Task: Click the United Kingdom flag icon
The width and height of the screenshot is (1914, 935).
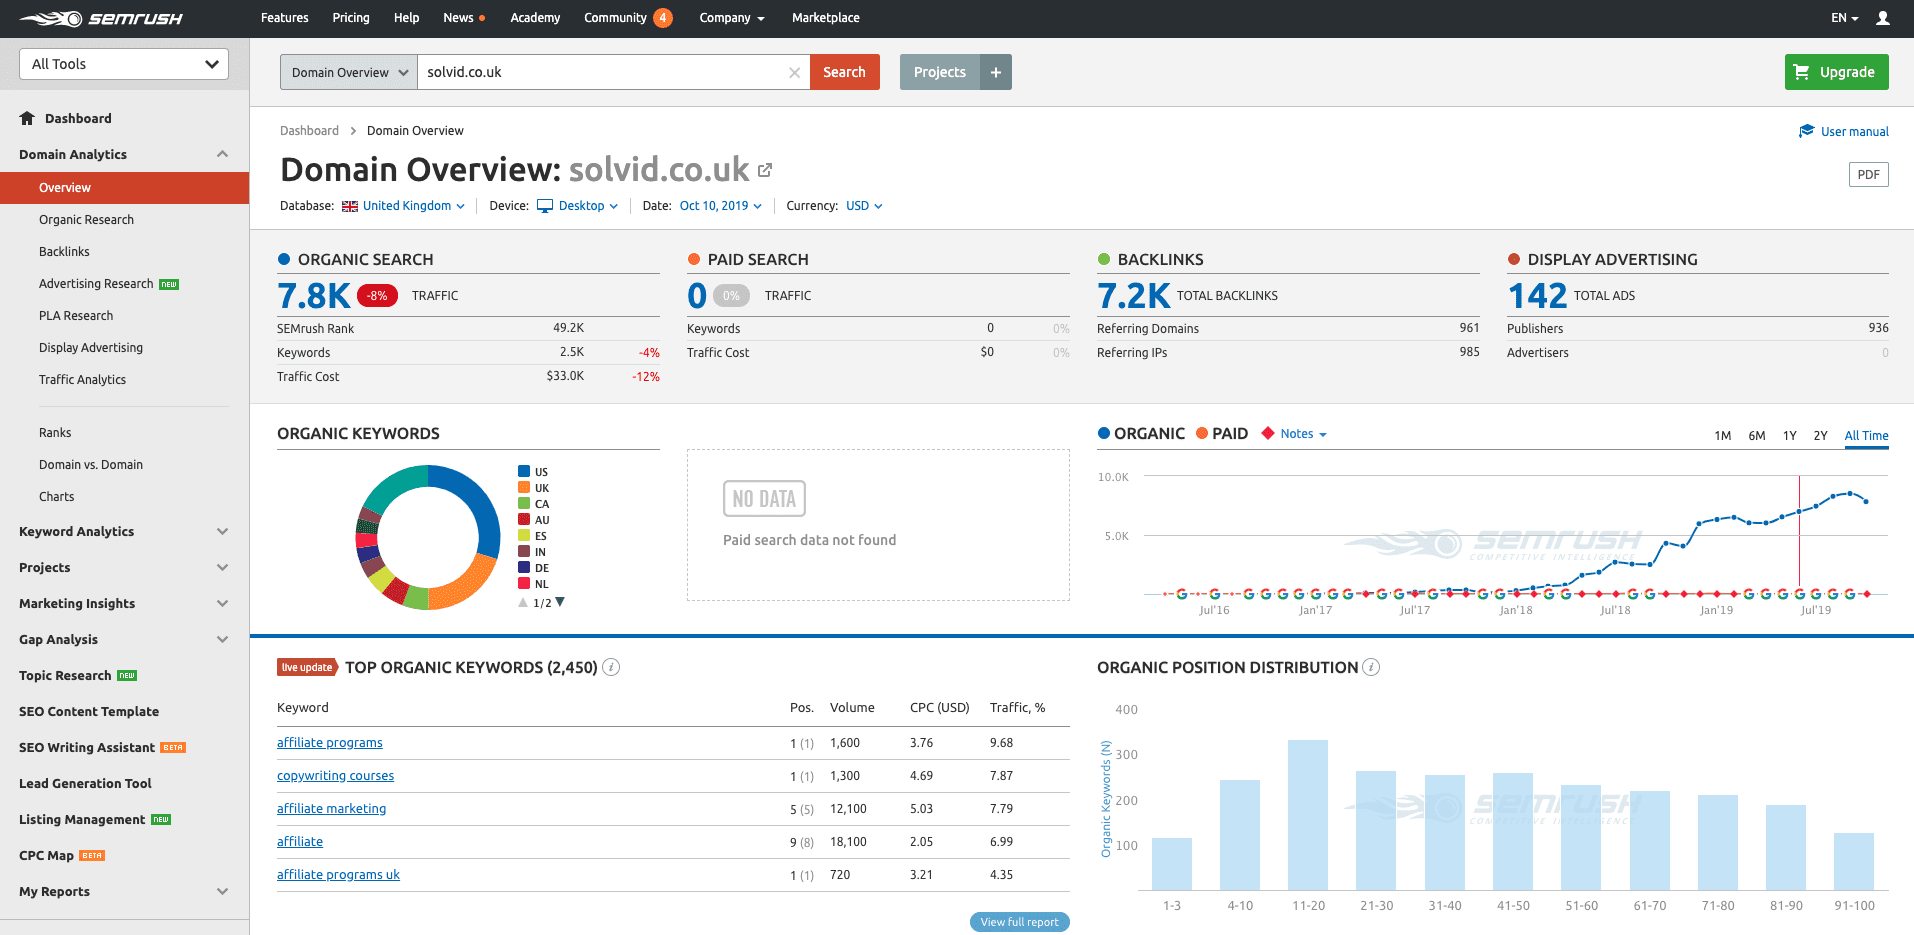Action: [x=350, y=206]
